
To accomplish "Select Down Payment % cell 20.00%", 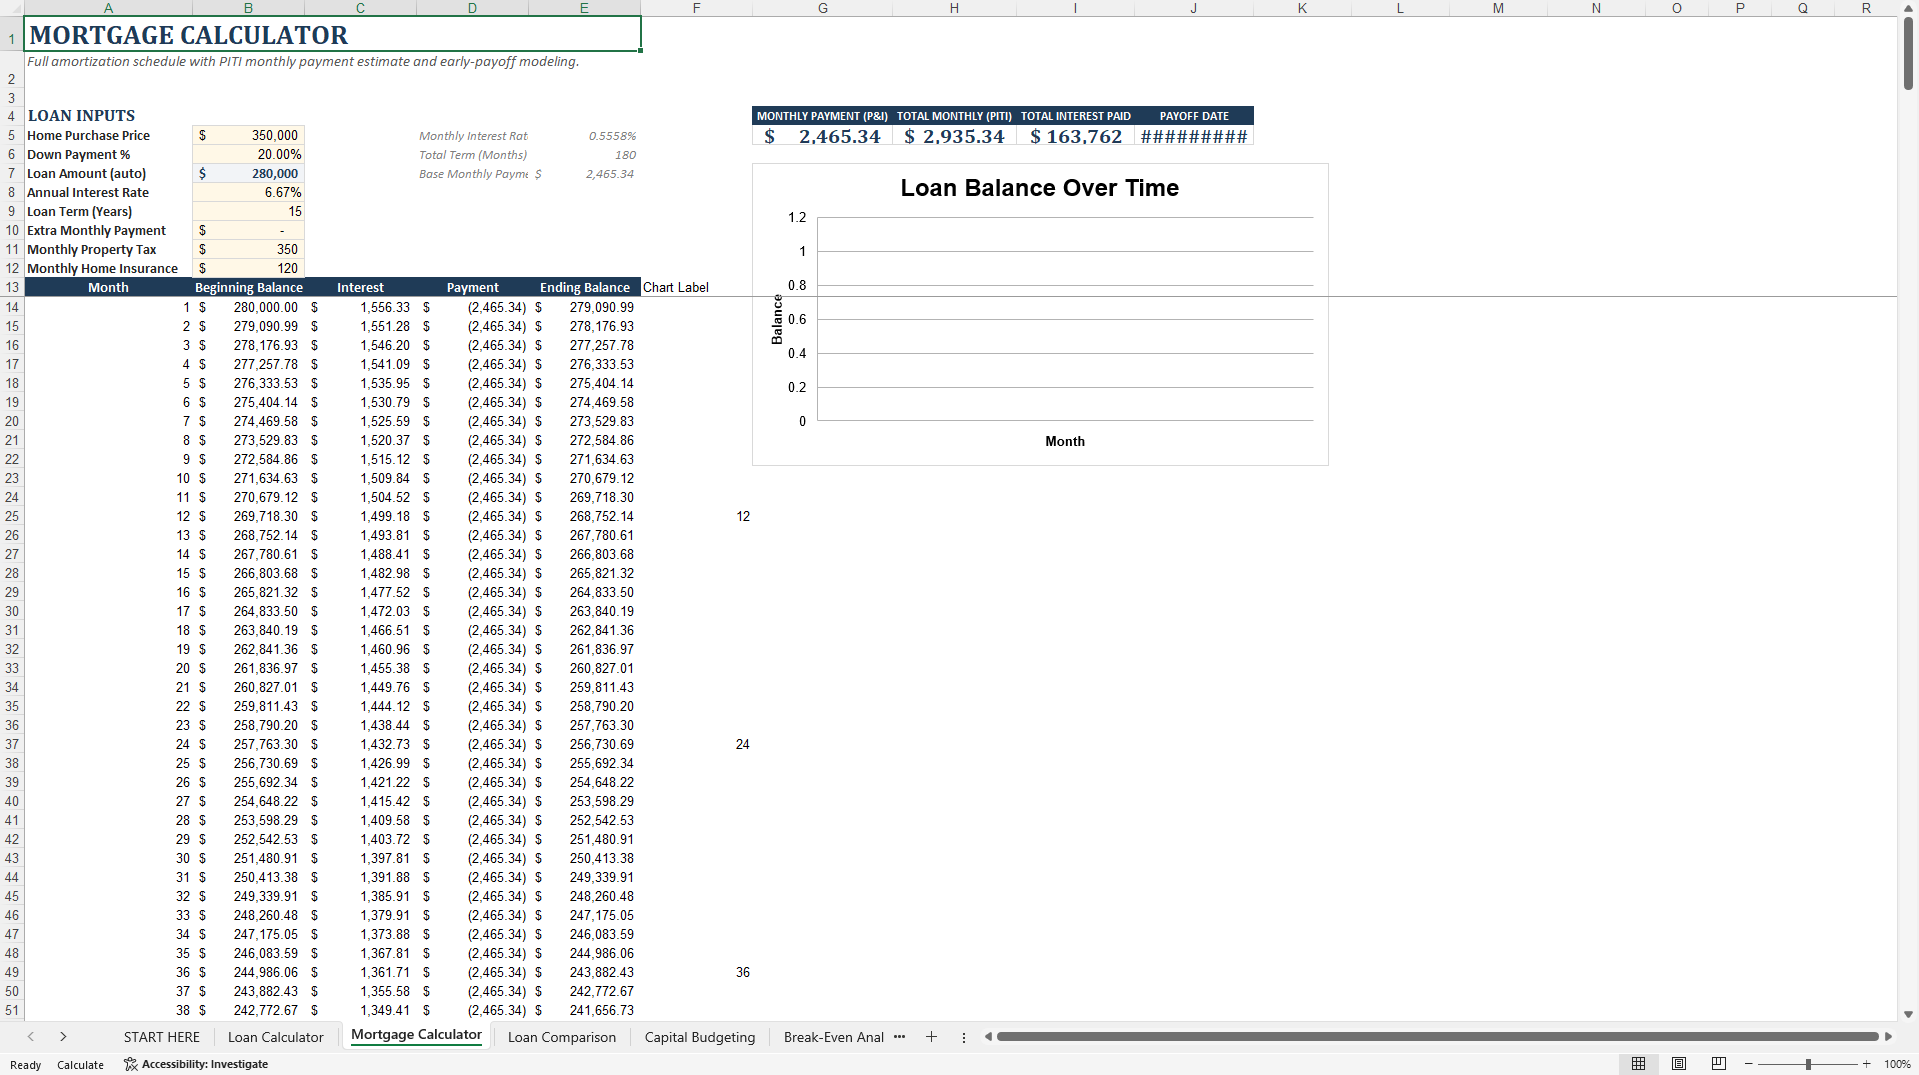I will (x=248, y=155).
